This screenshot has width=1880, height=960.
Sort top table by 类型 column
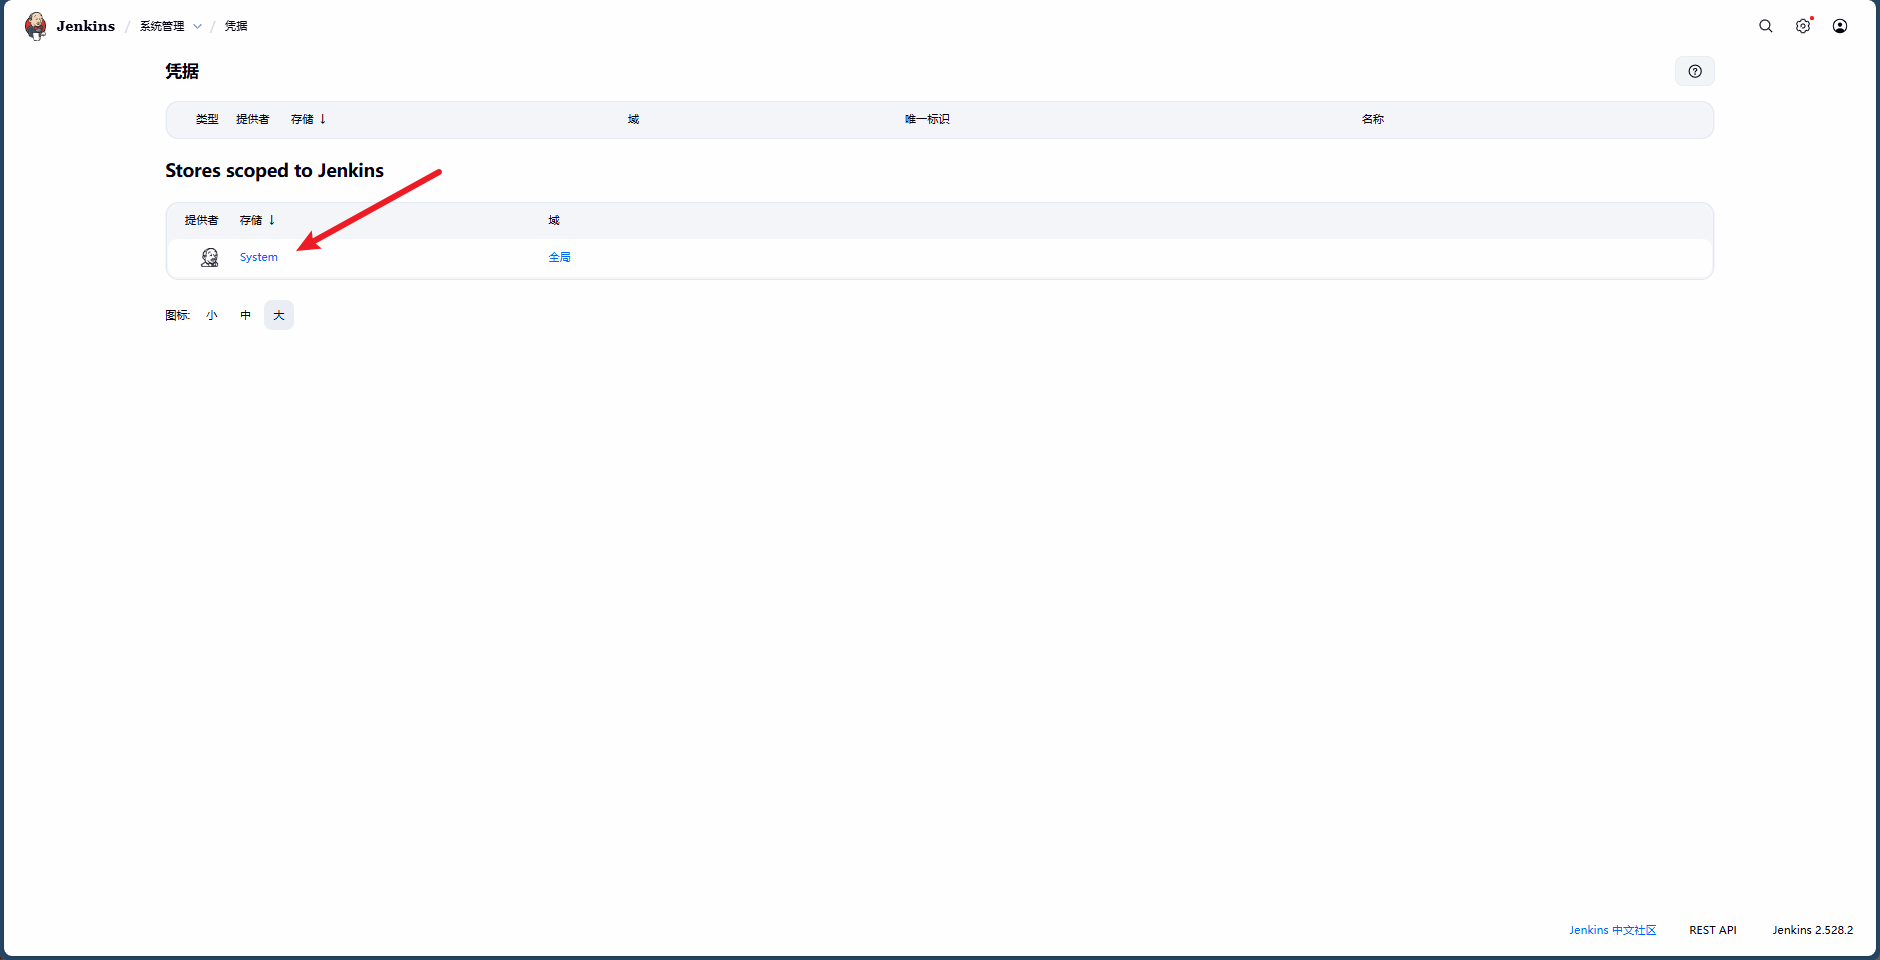pos(207,119)
